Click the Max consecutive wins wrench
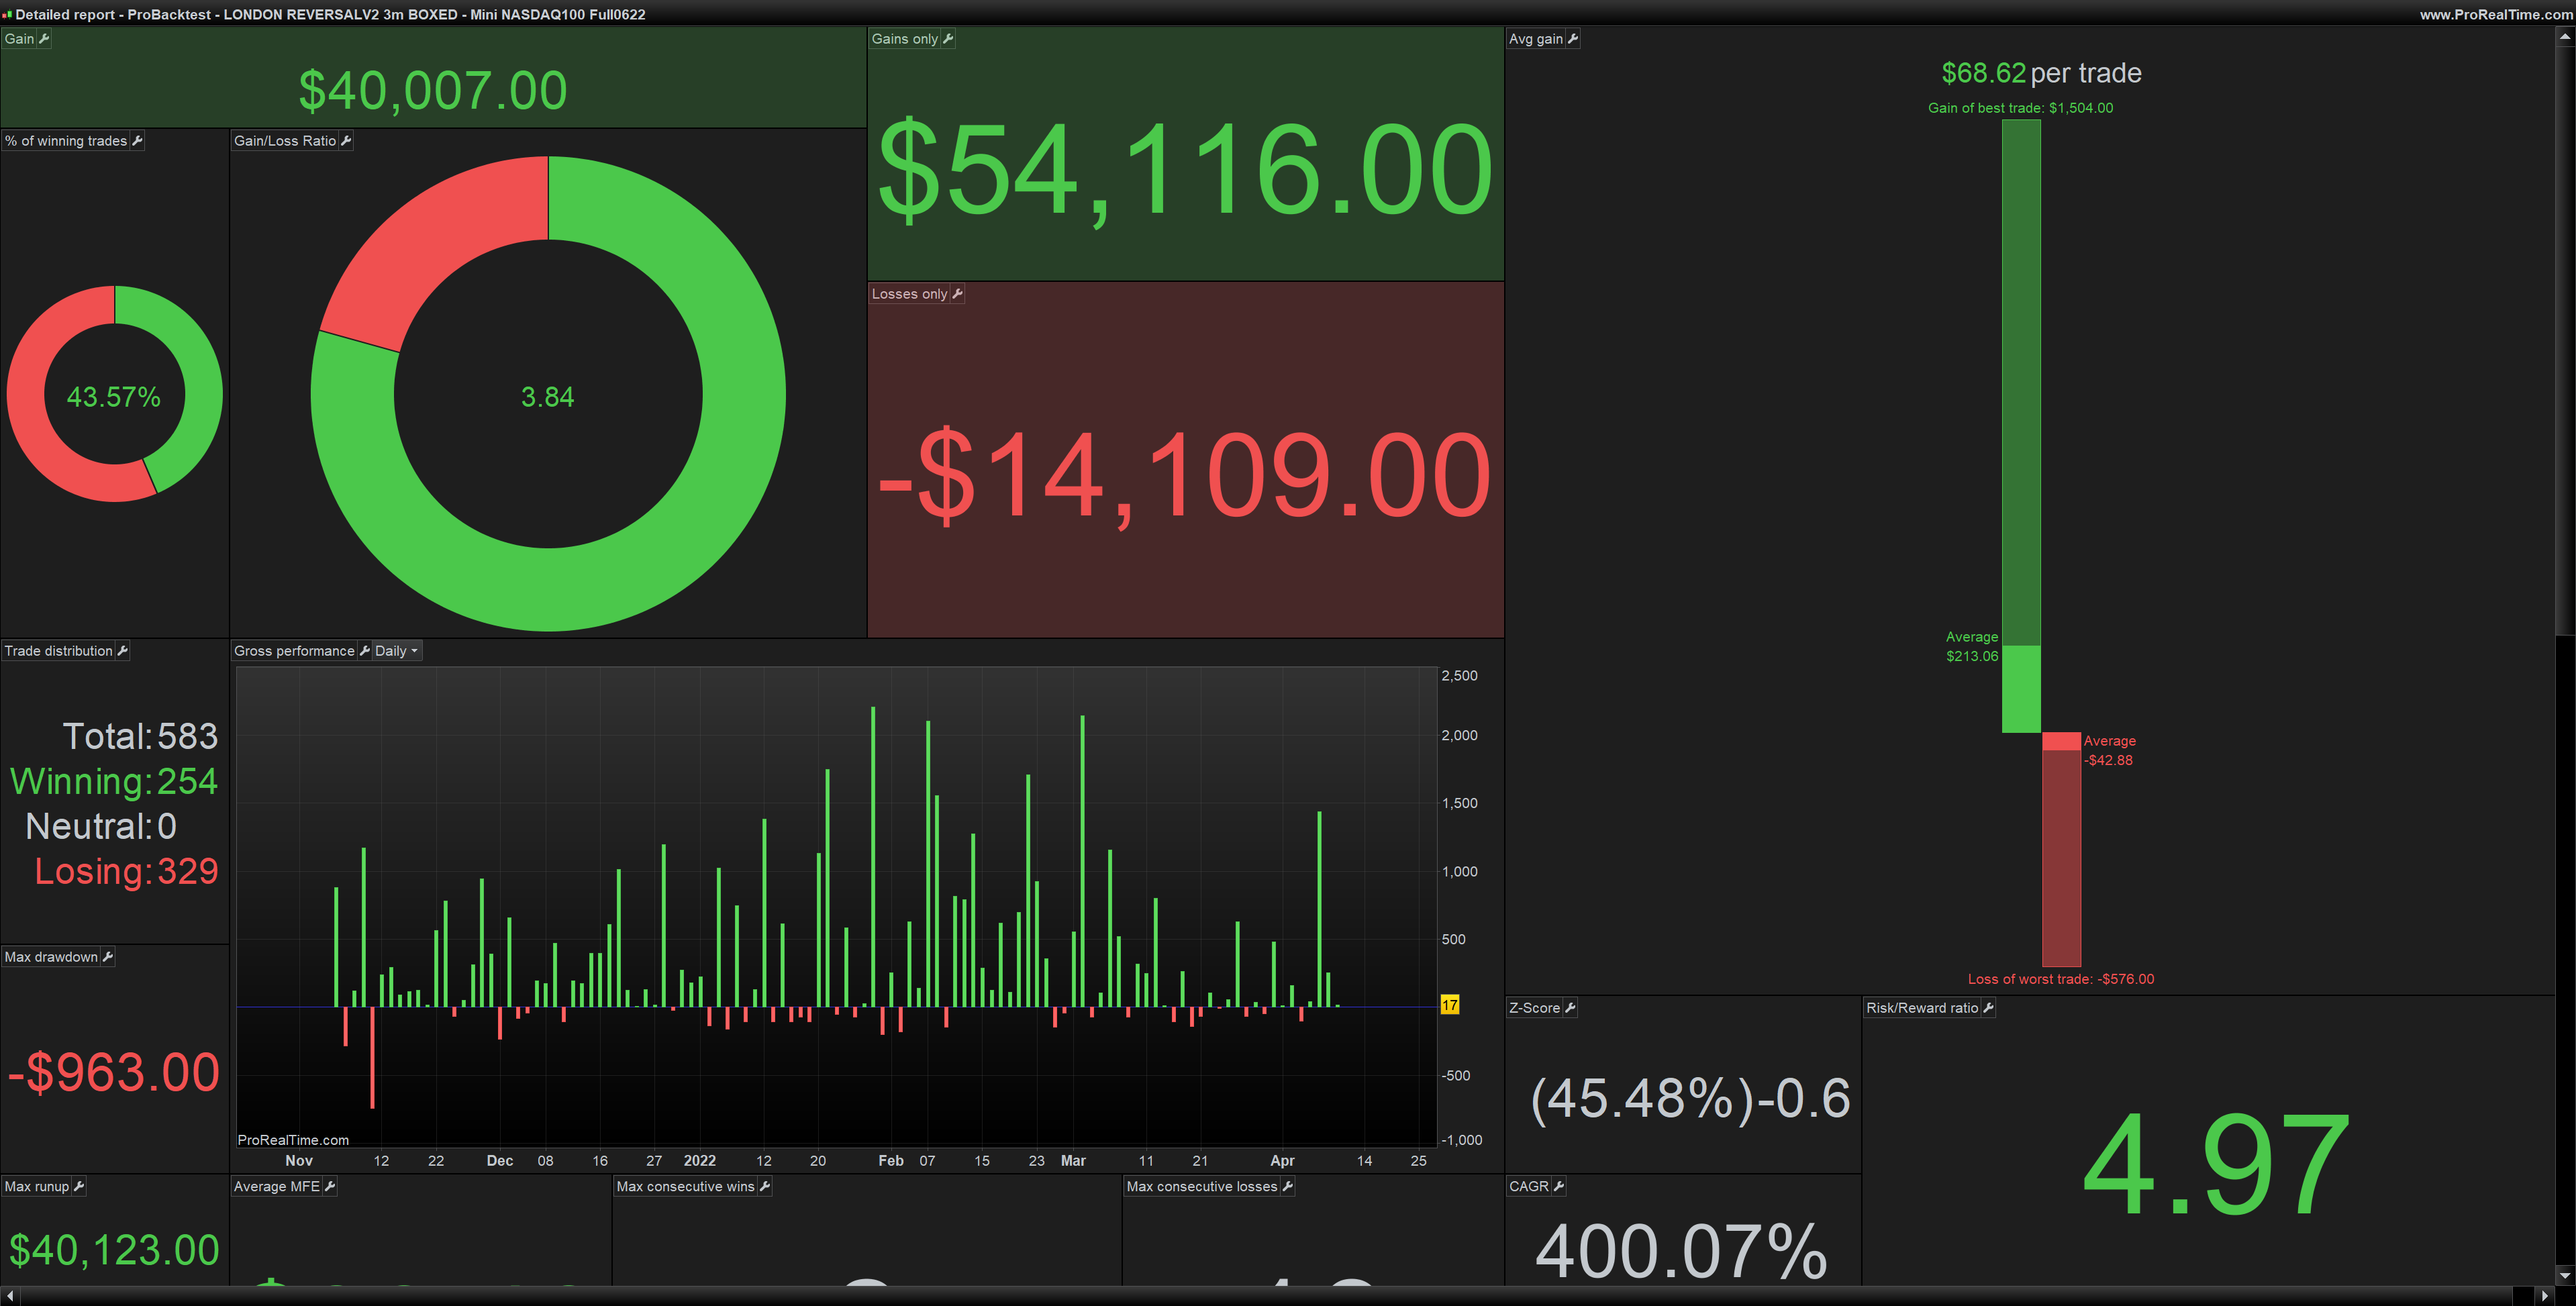Image resolution: width=2576 pixels, height=1306 pixels. [x=765, y=1185]
